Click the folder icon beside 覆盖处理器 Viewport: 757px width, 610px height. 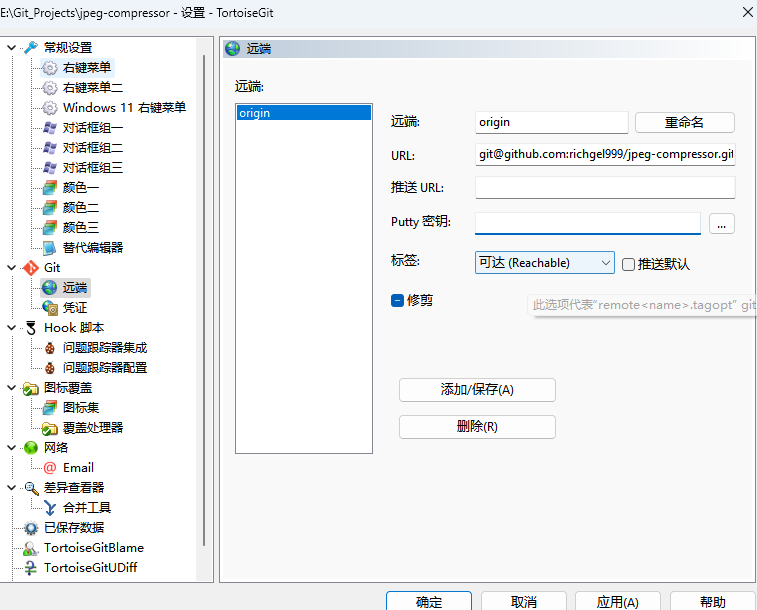pos(50,428)
